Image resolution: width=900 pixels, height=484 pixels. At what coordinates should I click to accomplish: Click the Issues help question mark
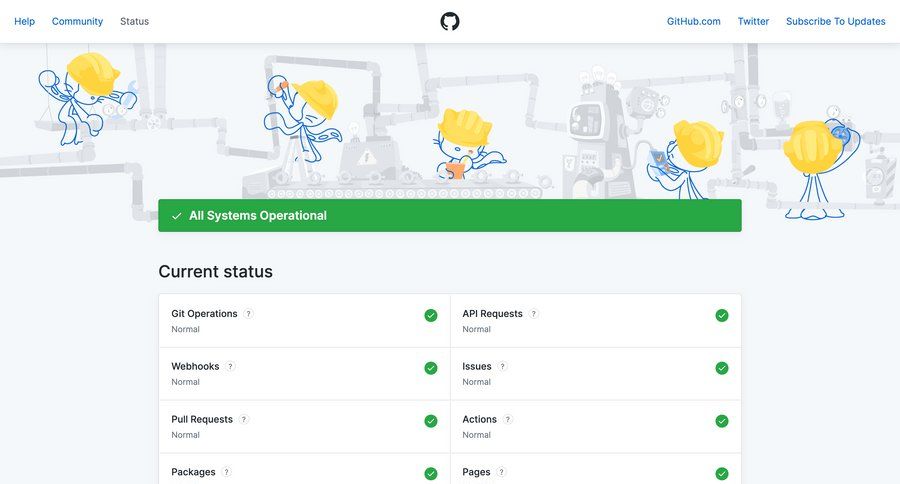pos(502,366)
